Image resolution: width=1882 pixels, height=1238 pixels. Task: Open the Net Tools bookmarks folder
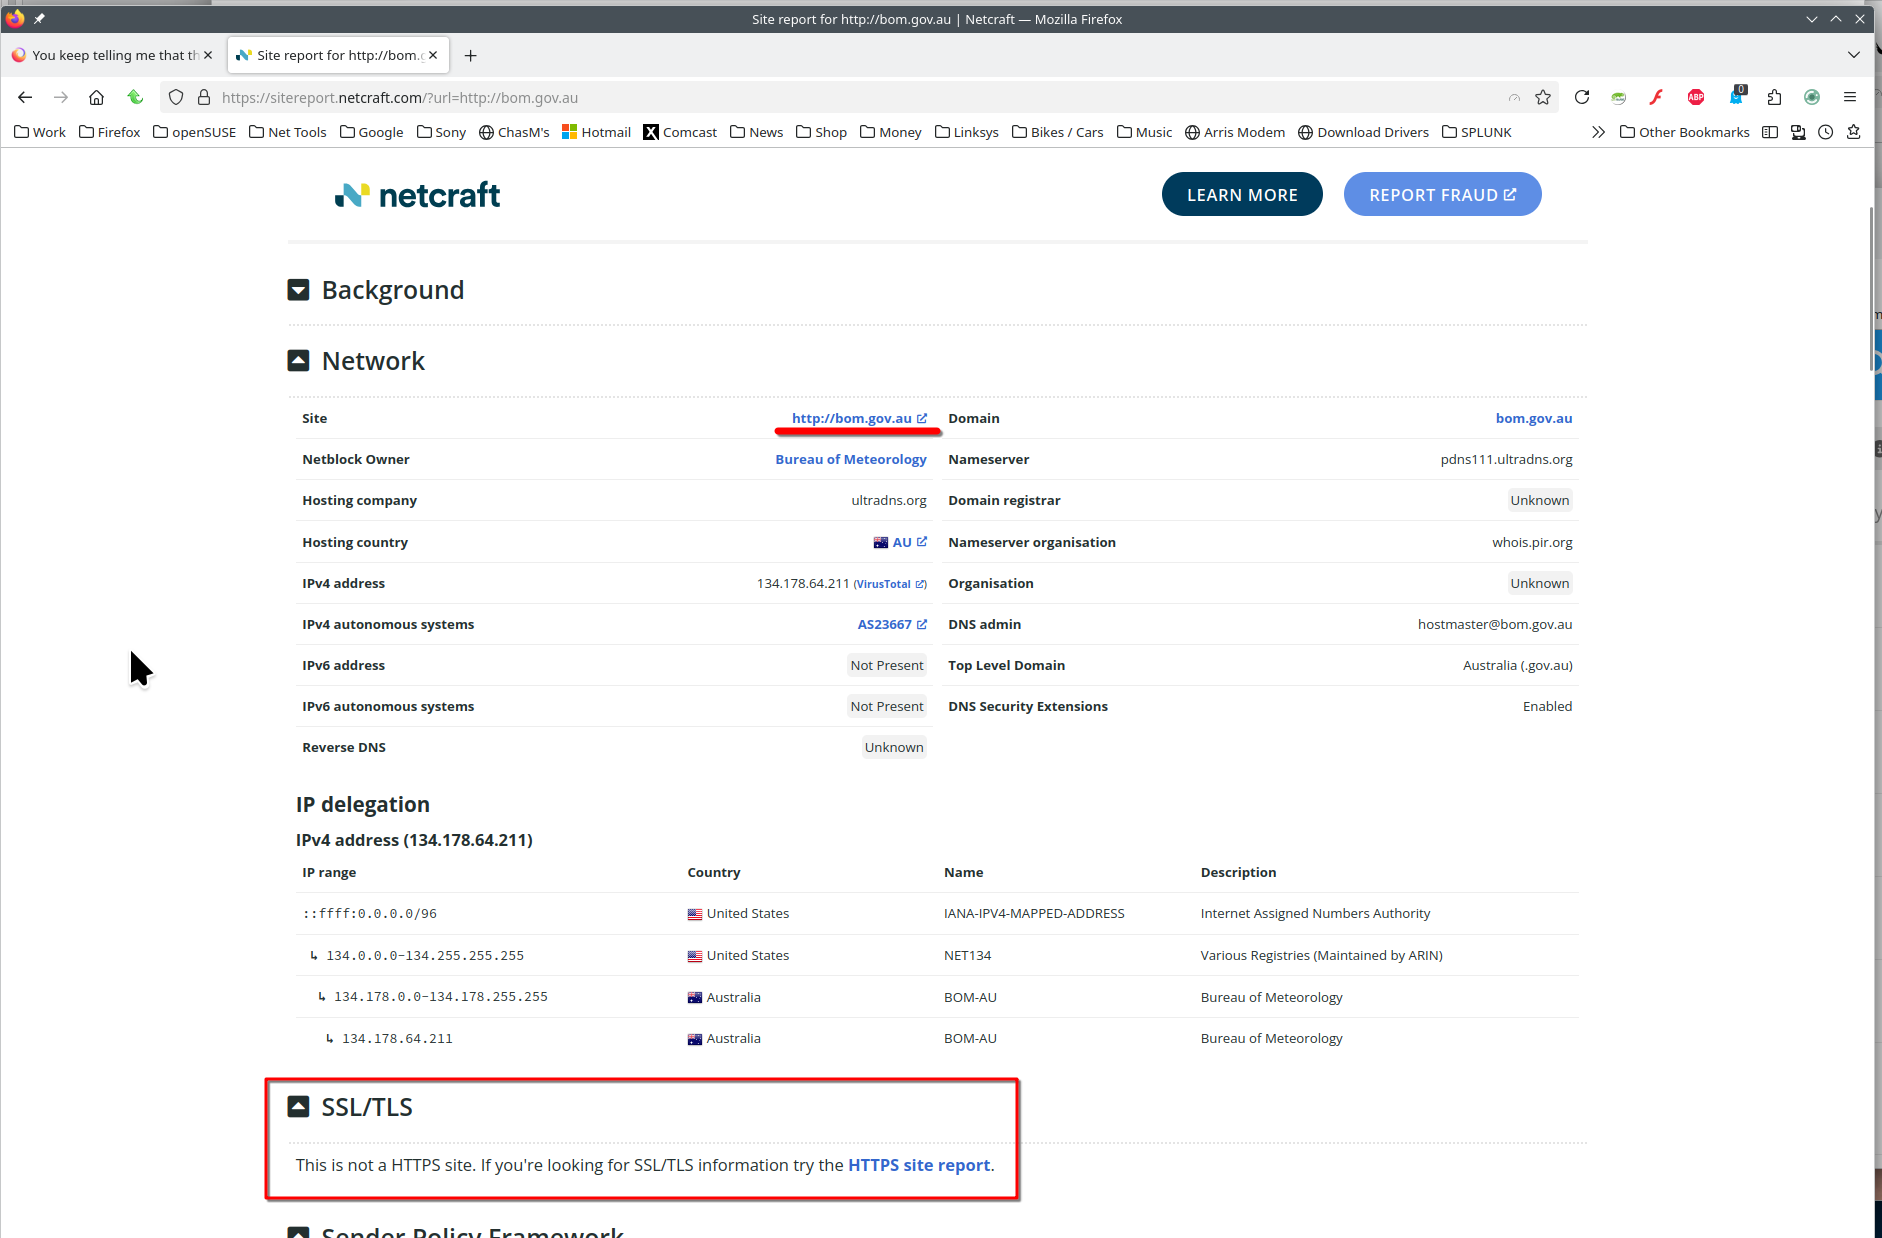(x=288, y=132)
